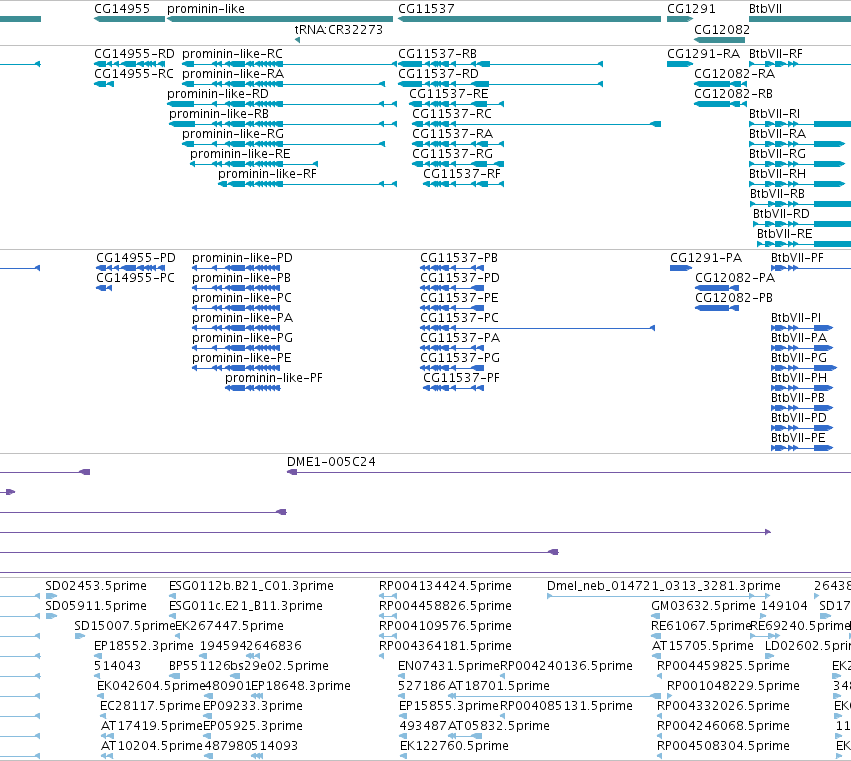The image size is (851, 761).
Task: Select SD15007.5prime EST label
Action: 125,626
